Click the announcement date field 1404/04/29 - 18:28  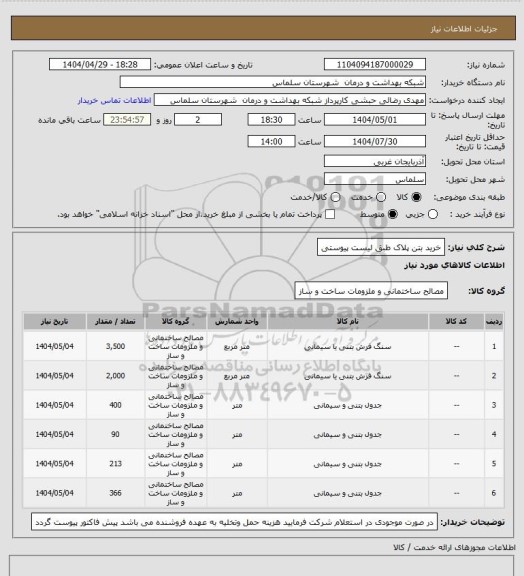click(100, 65)
